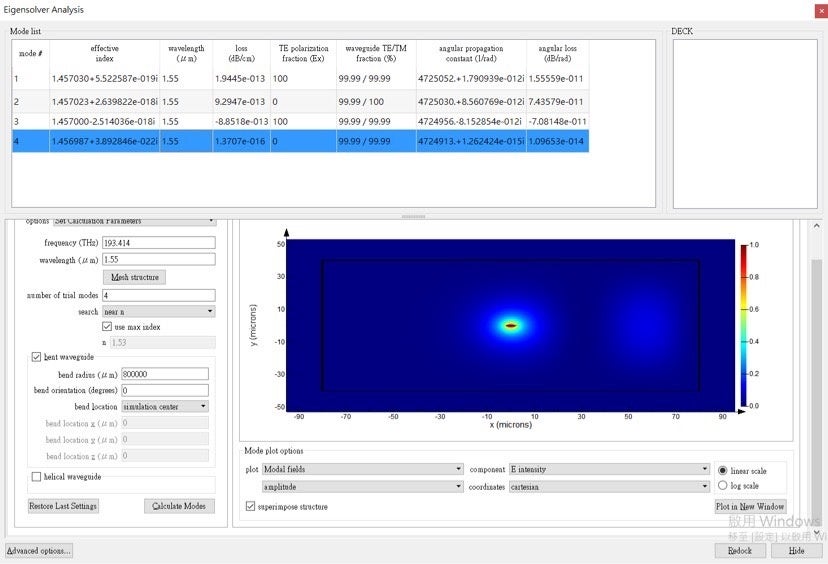Expand the coordinates cartesian dropdown
The image size is (828, 564).
click(x=608, y=487)
